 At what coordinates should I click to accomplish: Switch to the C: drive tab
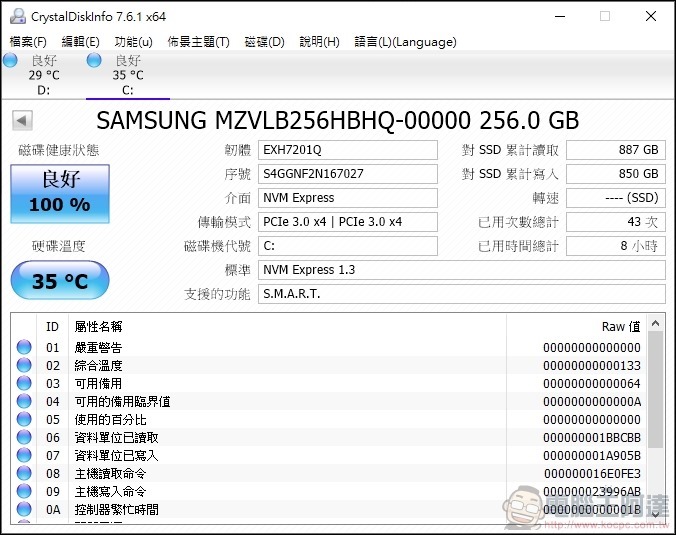click(128, 75)
